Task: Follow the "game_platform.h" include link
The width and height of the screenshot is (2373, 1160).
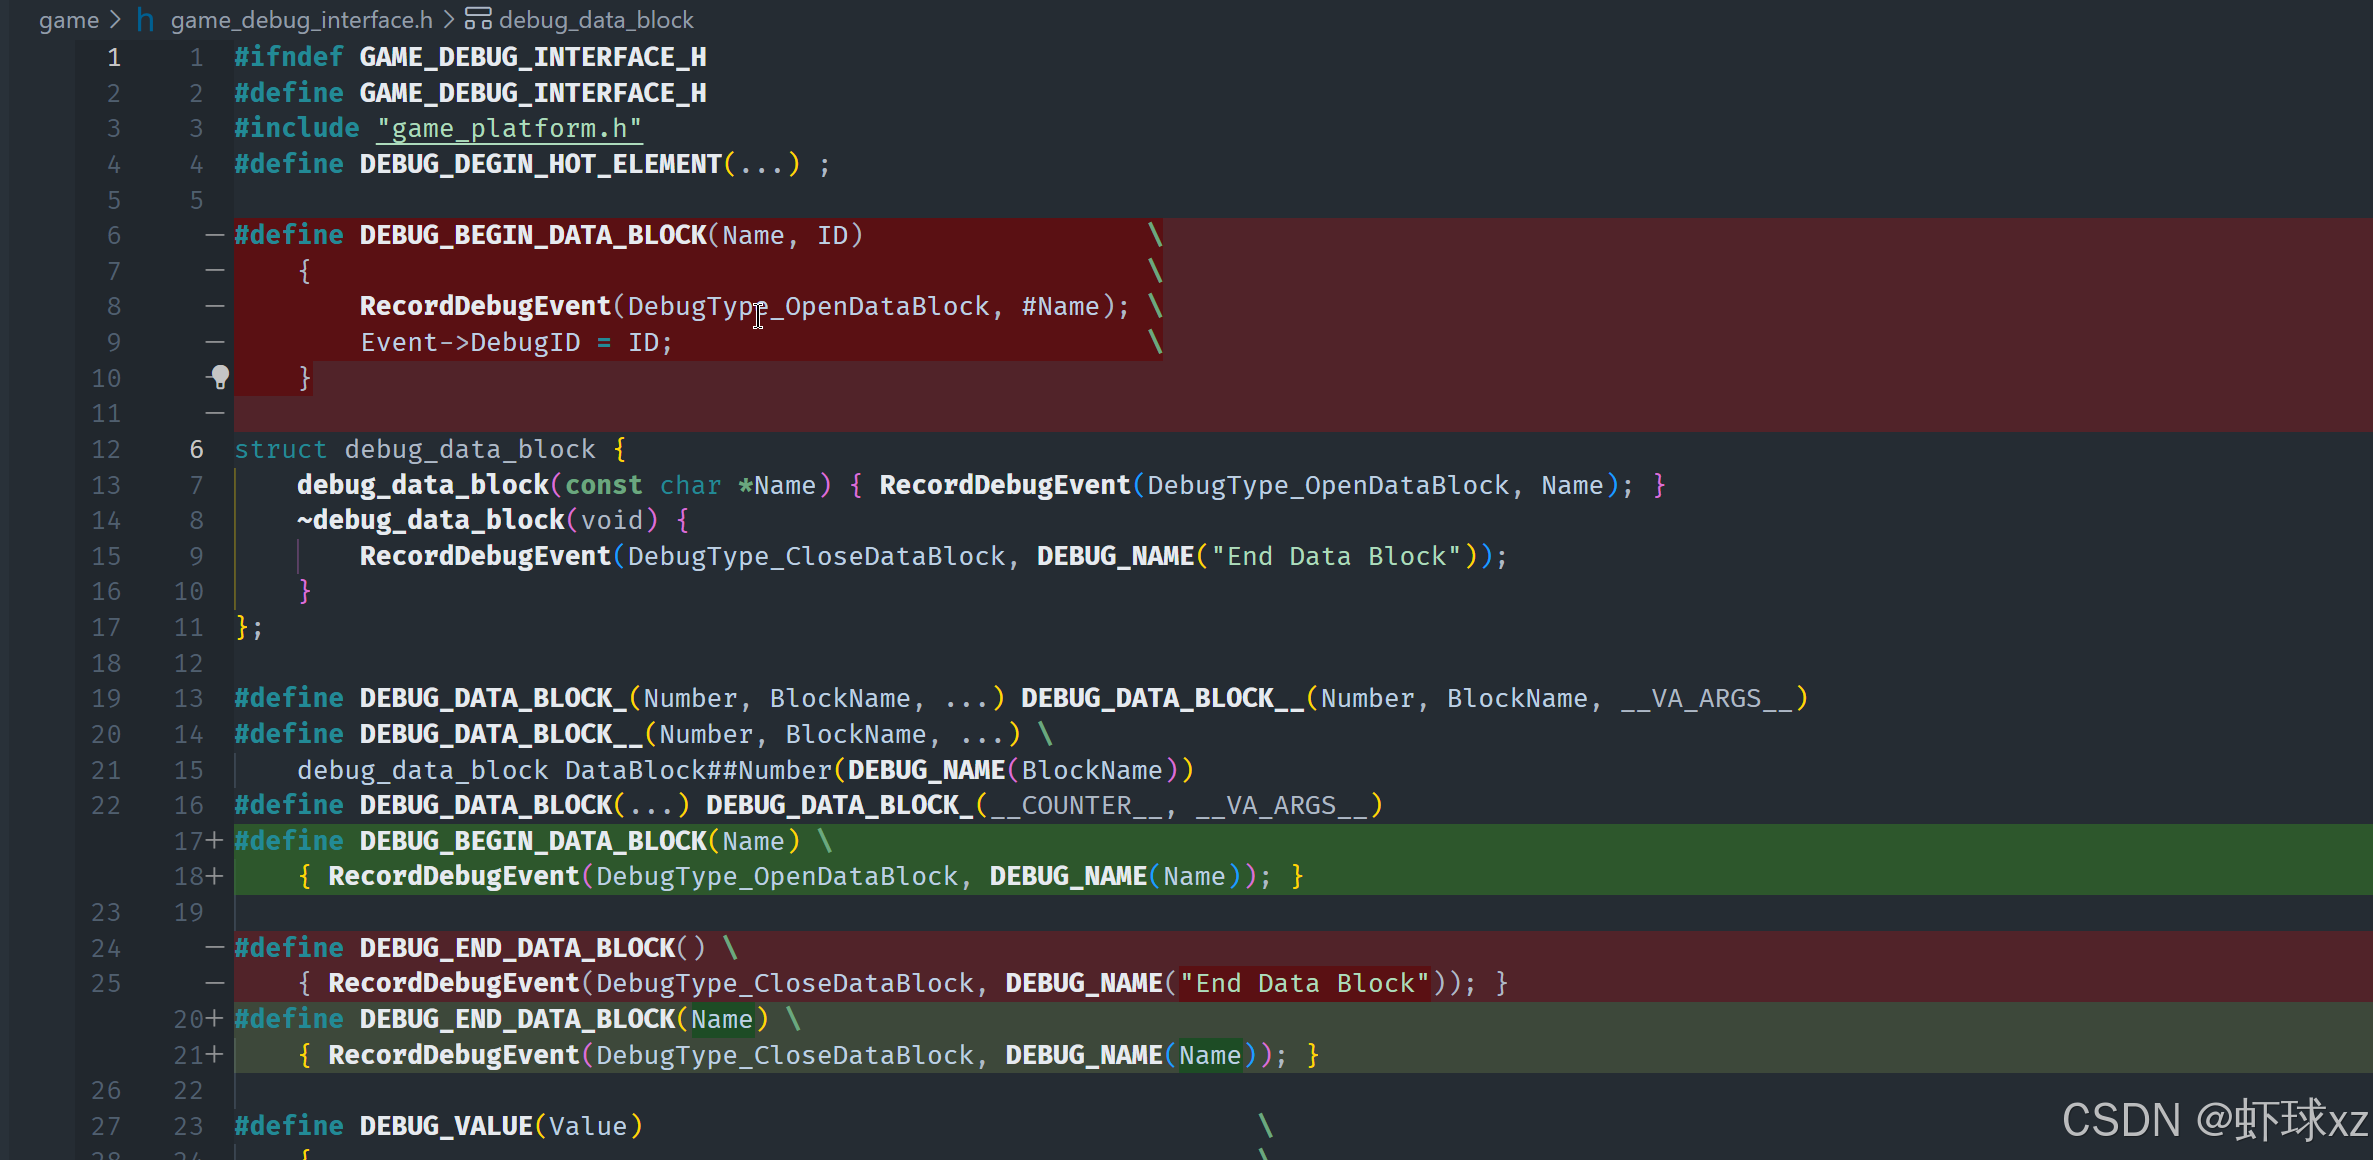Action: pyautogui.click(x=509, y=128)
